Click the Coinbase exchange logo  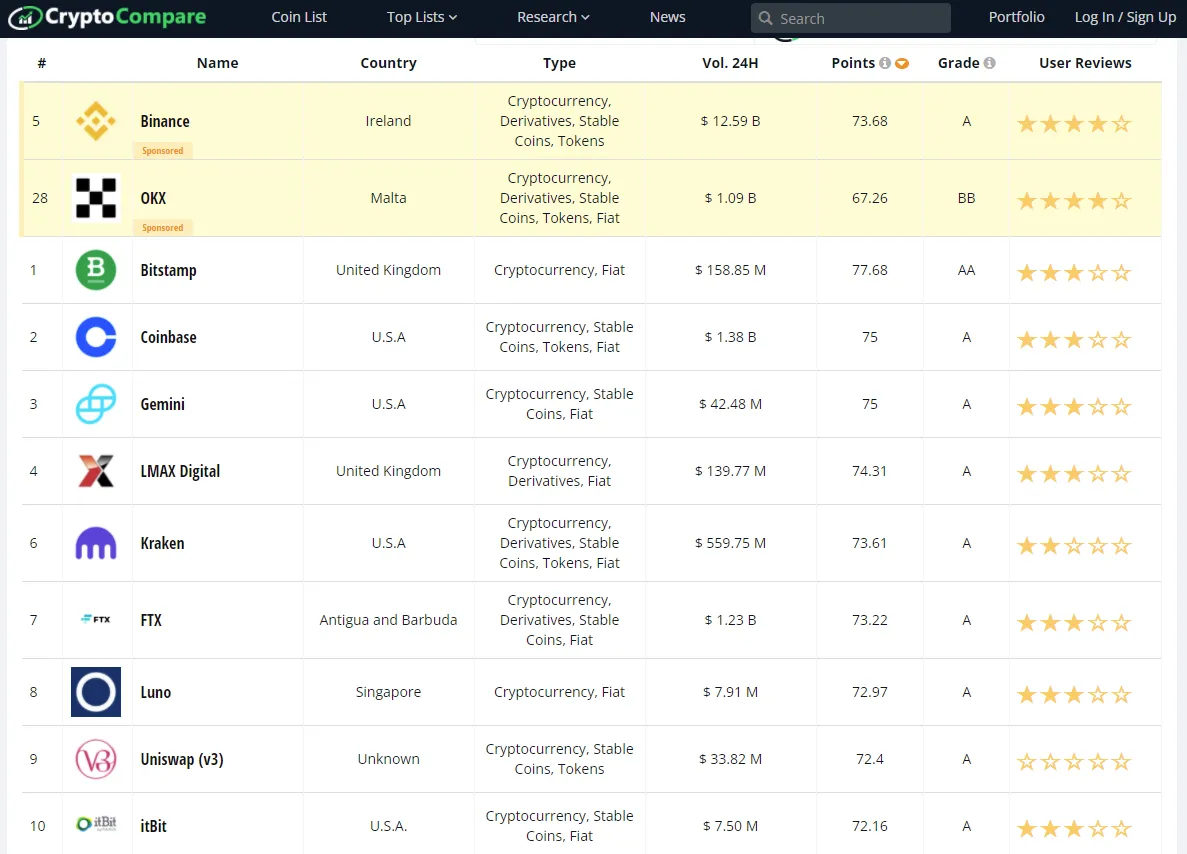pyautogui.click(x=96, y=337)
